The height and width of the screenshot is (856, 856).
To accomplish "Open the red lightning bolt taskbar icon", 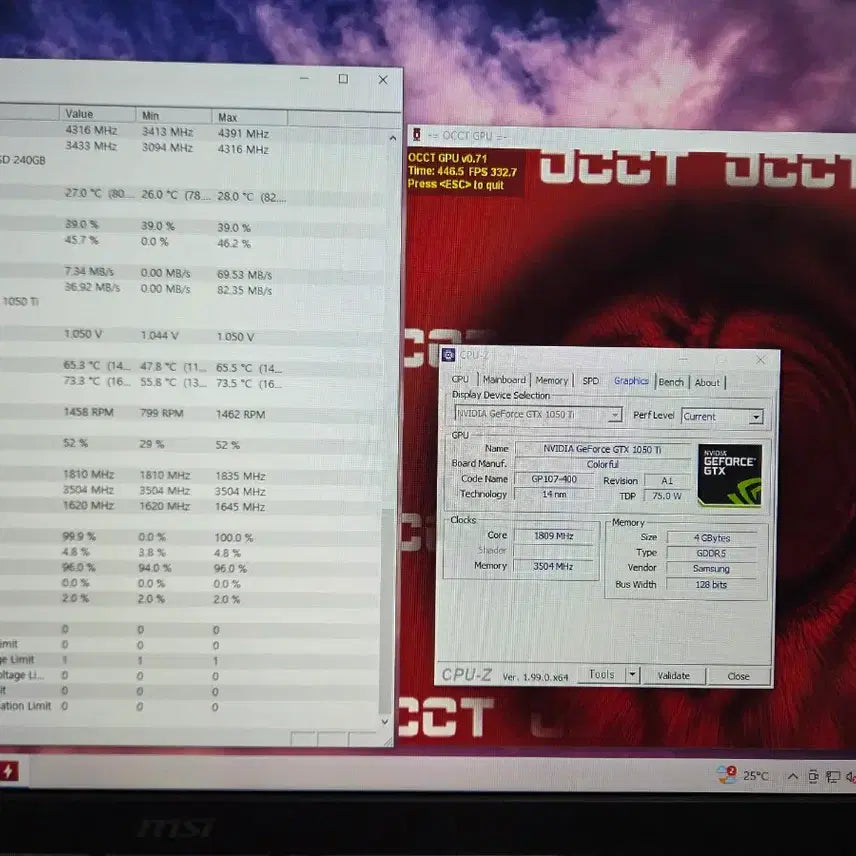I will [x=9, y=771].
